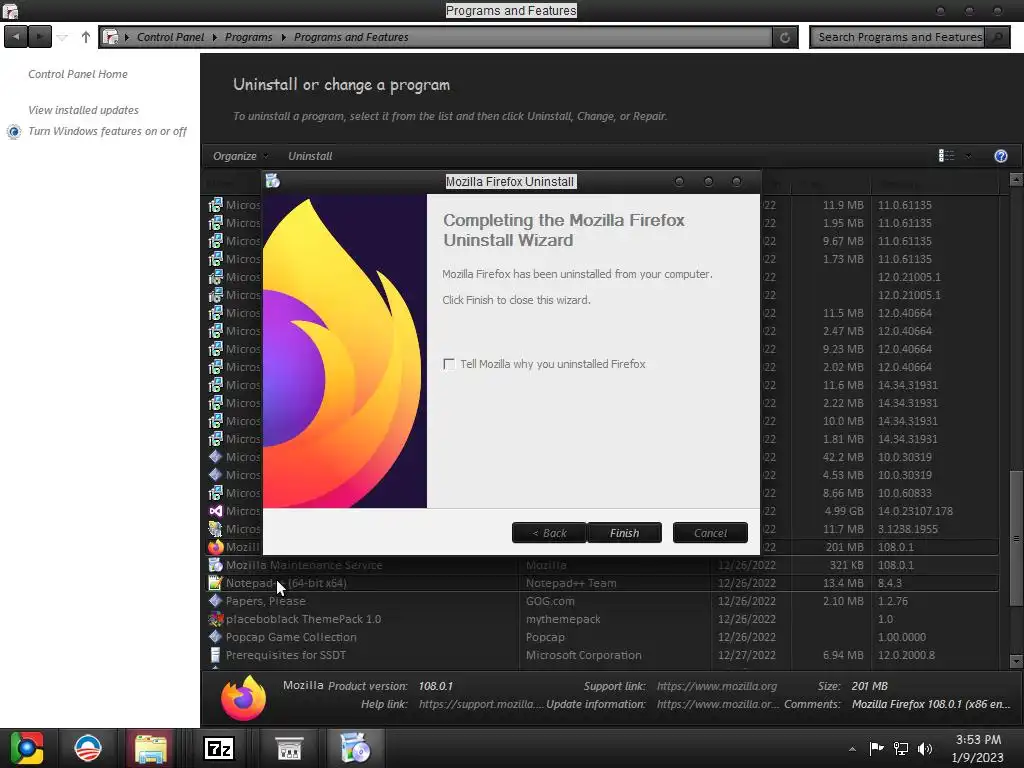
Task: Click the volume speaker tray icon
Action: tap(925, 748)
